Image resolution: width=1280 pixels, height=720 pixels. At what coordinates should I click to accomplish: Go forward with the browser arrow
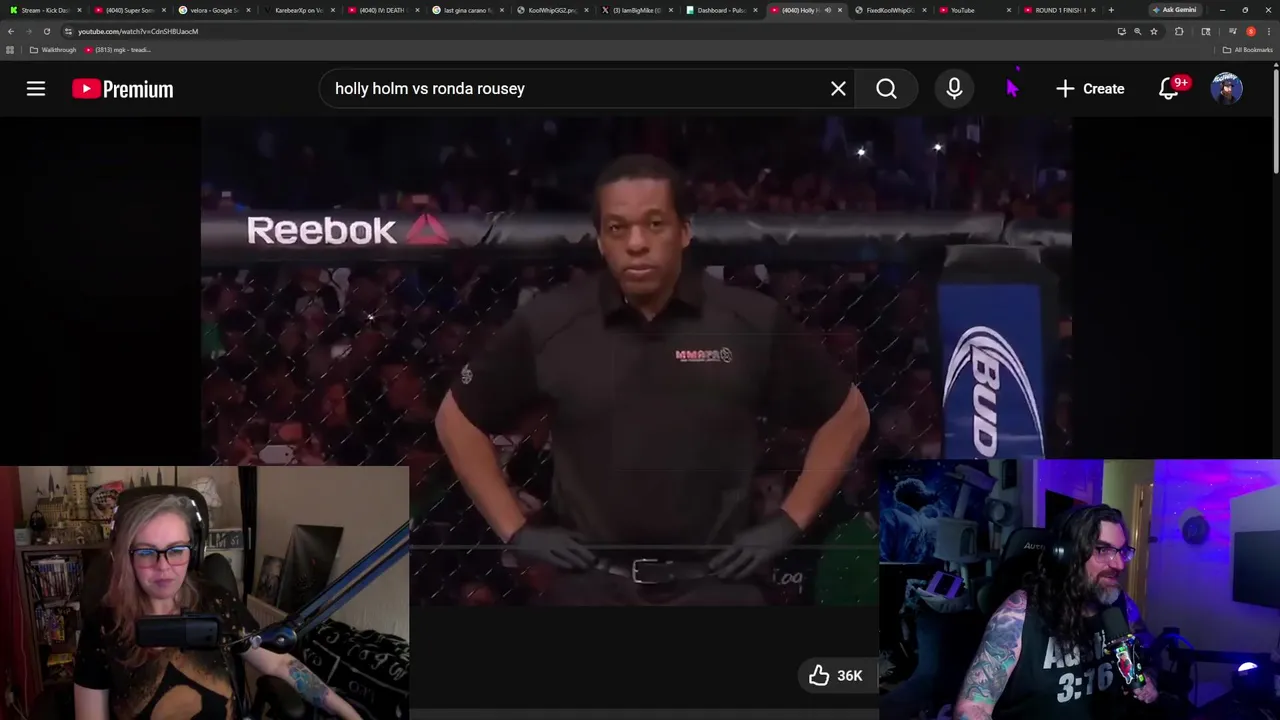28,31
